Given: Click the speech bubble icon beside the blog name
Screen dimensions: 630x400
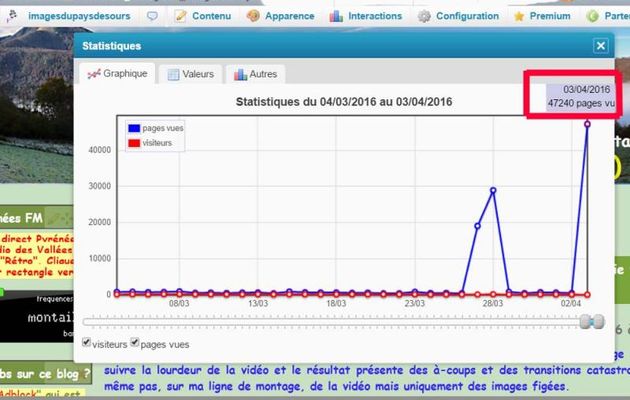Looking at the screenshot, I should coord(152,16).
